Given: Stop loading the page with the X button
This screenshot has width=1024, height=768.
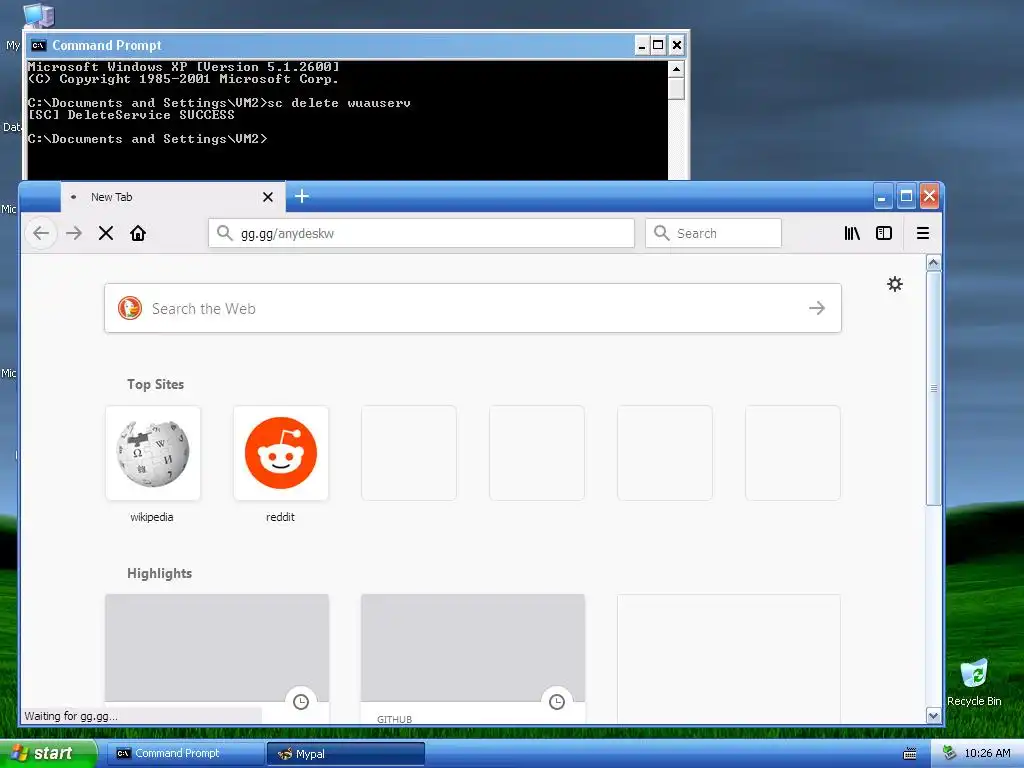Looking at the screenshot, I should tap(106, 233).
